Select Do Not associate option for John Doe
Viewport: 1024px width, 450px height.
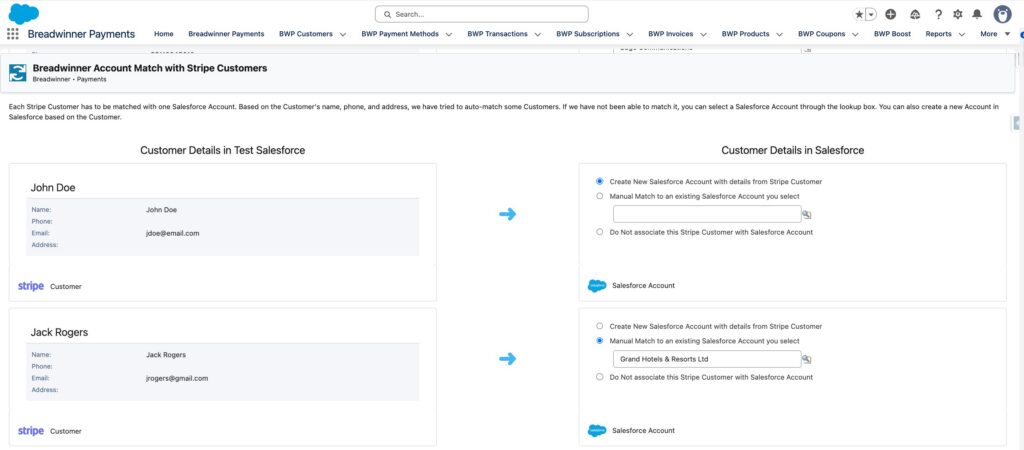tap(600, 232)
